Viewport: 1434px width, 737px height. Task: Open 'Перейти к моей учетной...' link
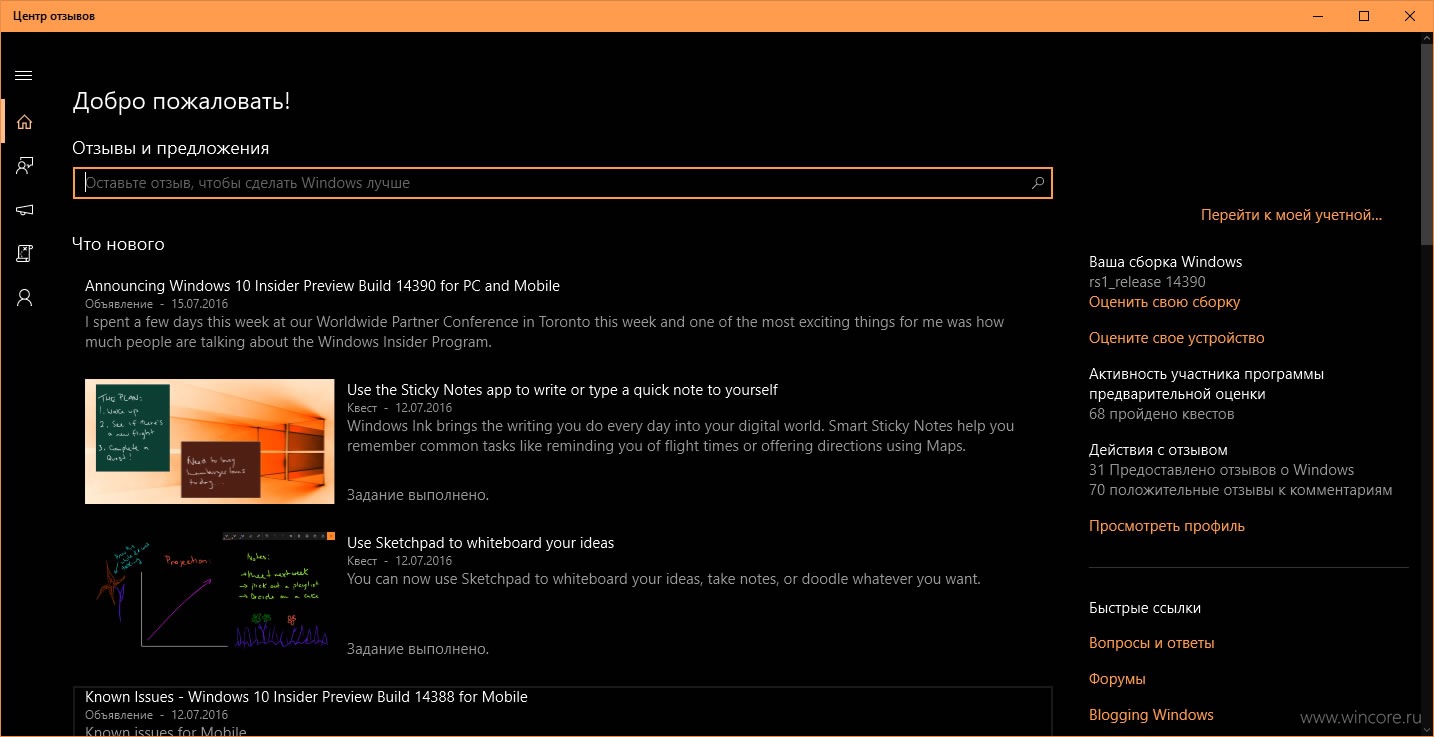[1291, 215]
